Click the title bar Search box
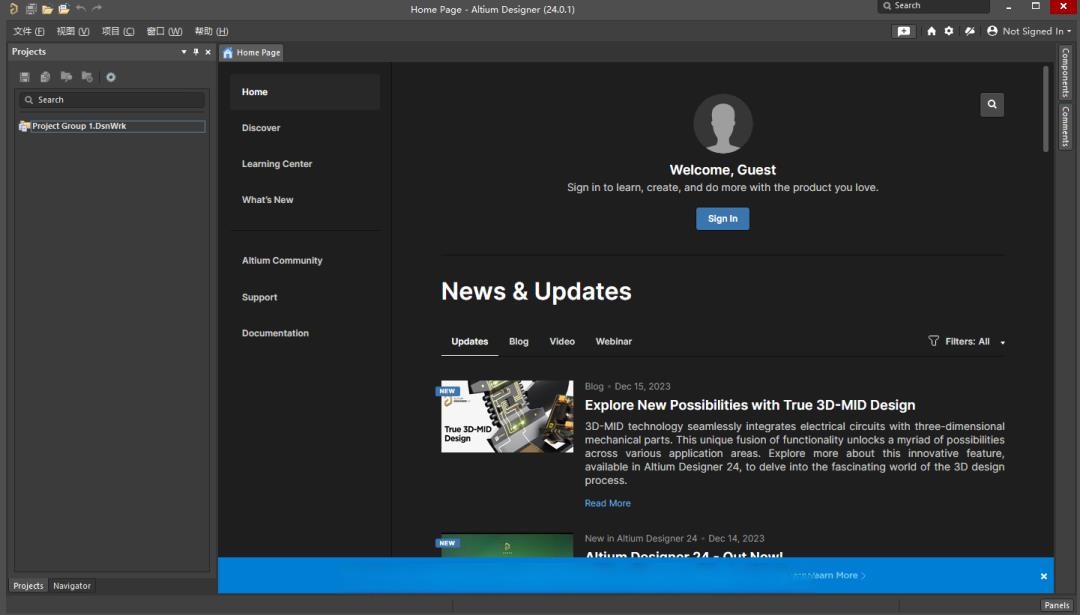Image resolution: width=1080 pixels, height=615 pixels. [x=933, y=6]
